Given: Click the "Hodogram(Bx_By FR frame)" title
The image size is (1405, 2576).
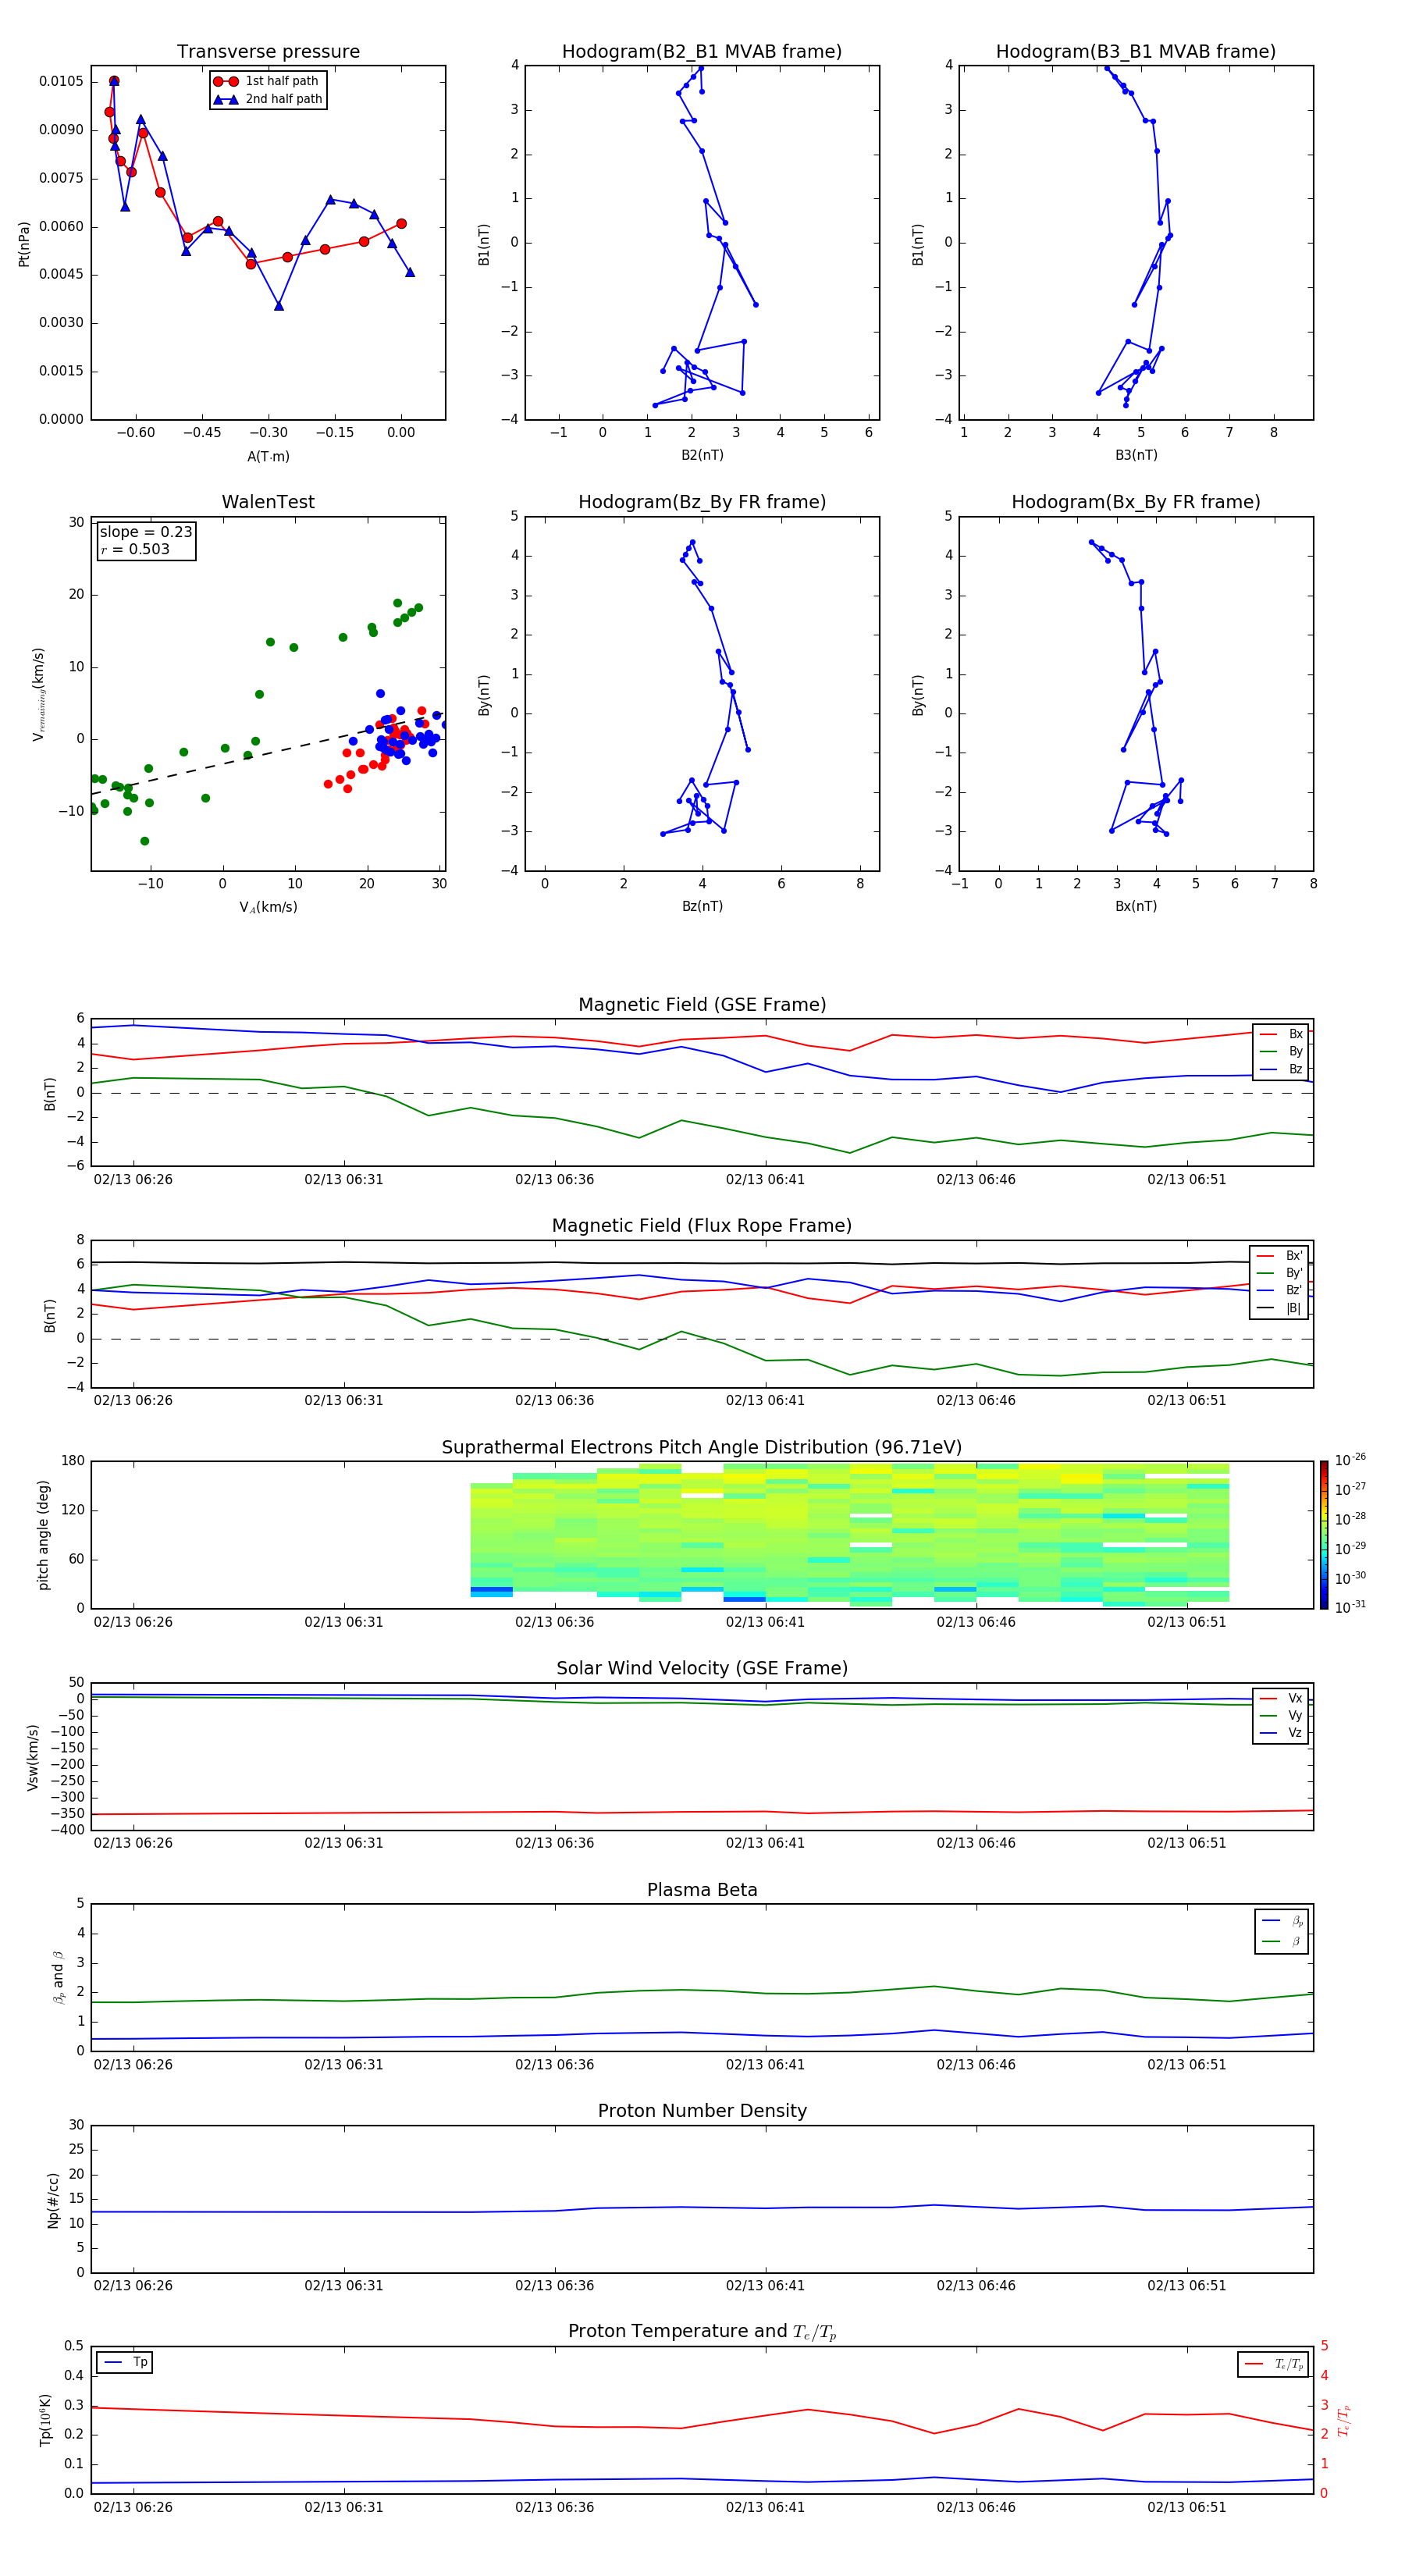Looking at the screenshot, I should click(1135, 502).
